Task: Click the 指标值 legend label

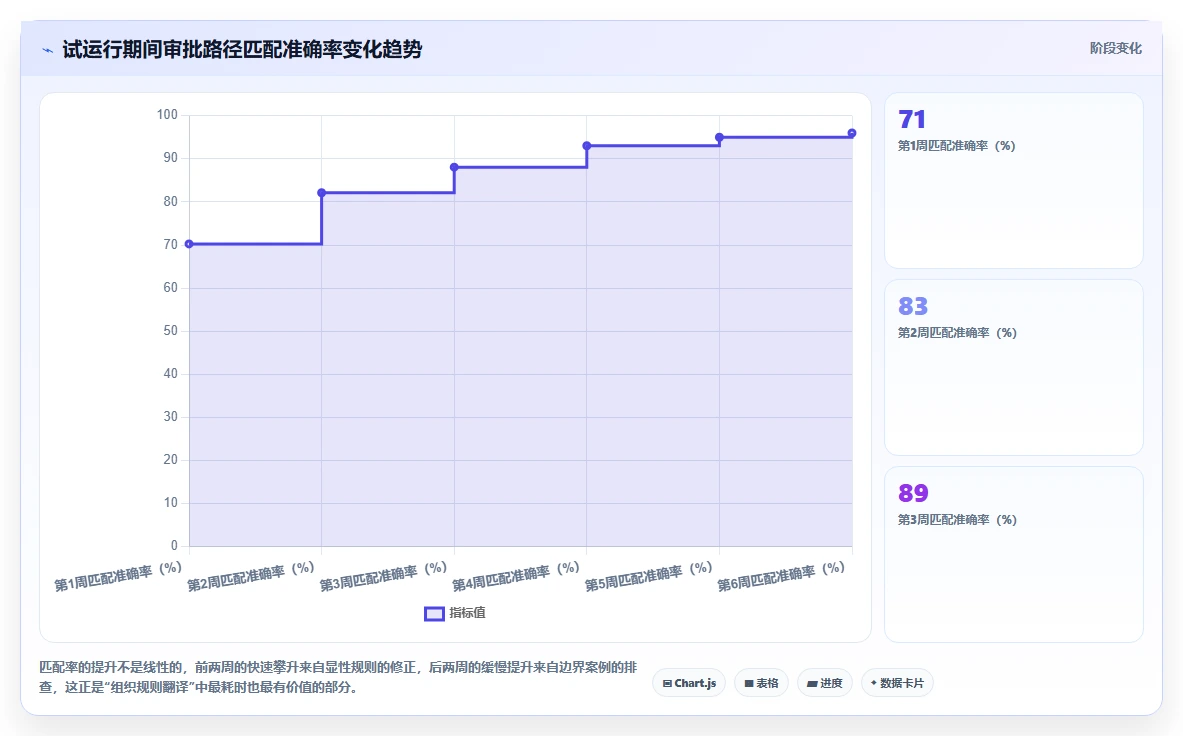Action: 468,613
